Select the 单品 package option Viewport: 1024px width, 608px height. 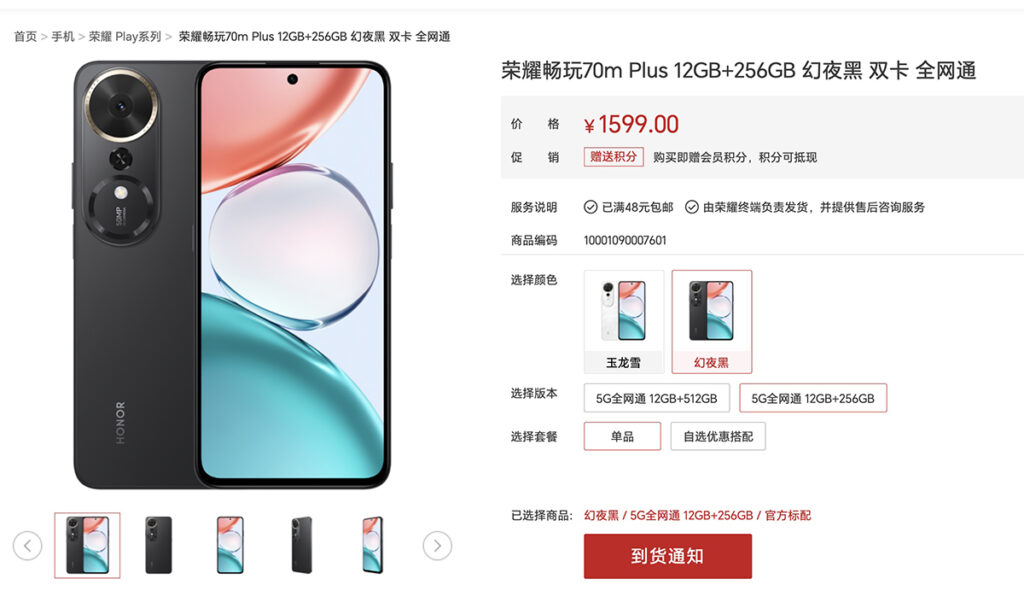pyautogui.click(x=622, y=436)
